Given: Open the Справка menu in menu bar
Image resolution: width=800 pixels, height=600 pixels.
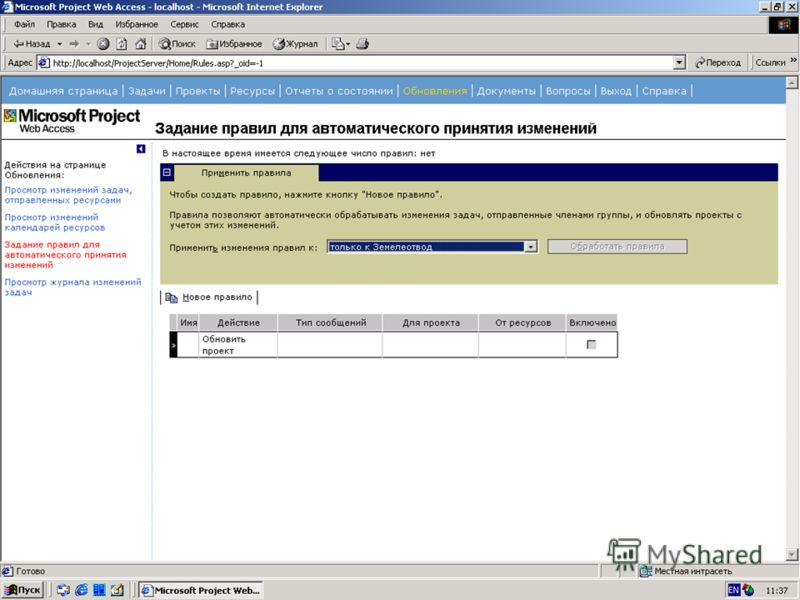Looking at the screenshot, I should click(228, 24).
